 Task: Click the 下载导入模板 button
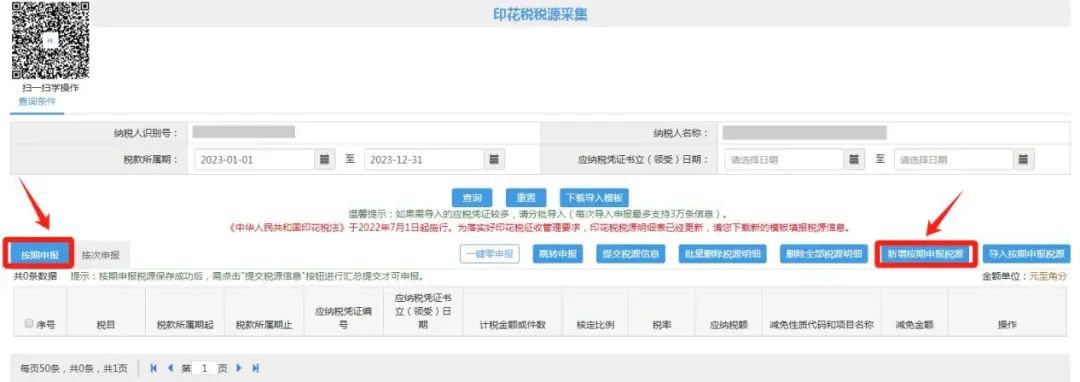pyautogui.click(x=594, y=198)
